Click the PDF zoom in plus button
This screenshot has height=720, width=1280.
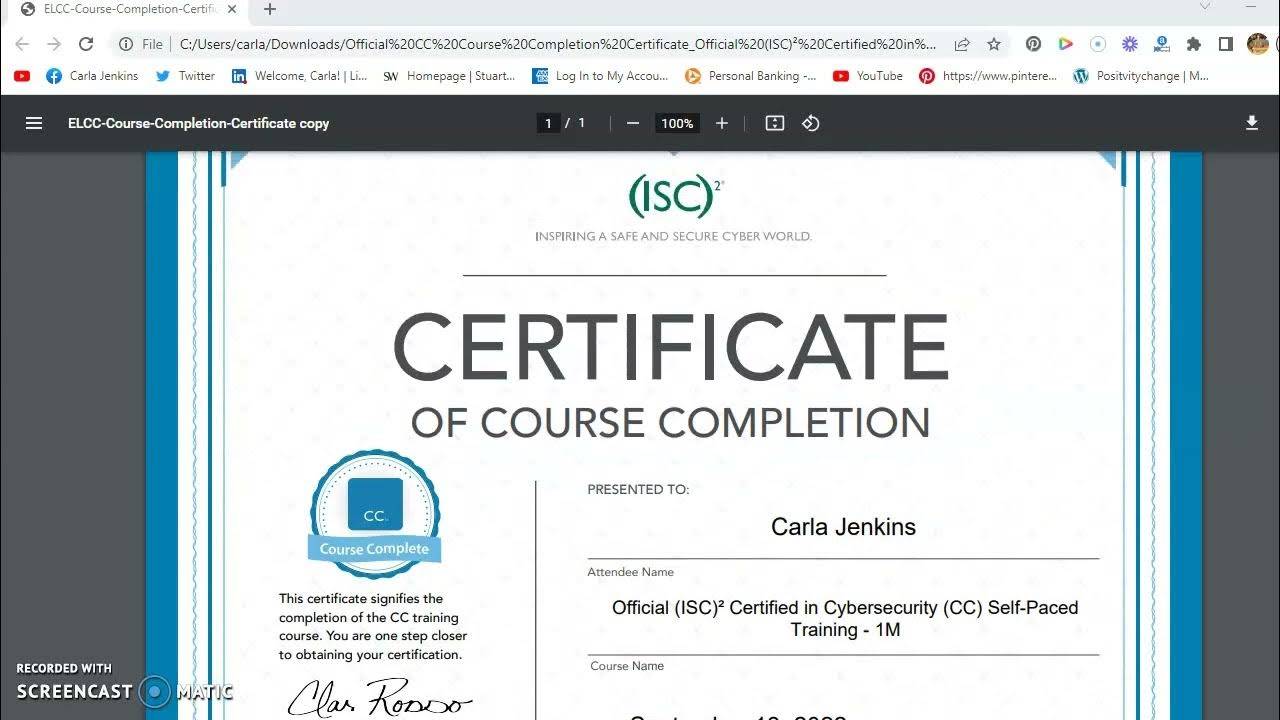(722, 123)
